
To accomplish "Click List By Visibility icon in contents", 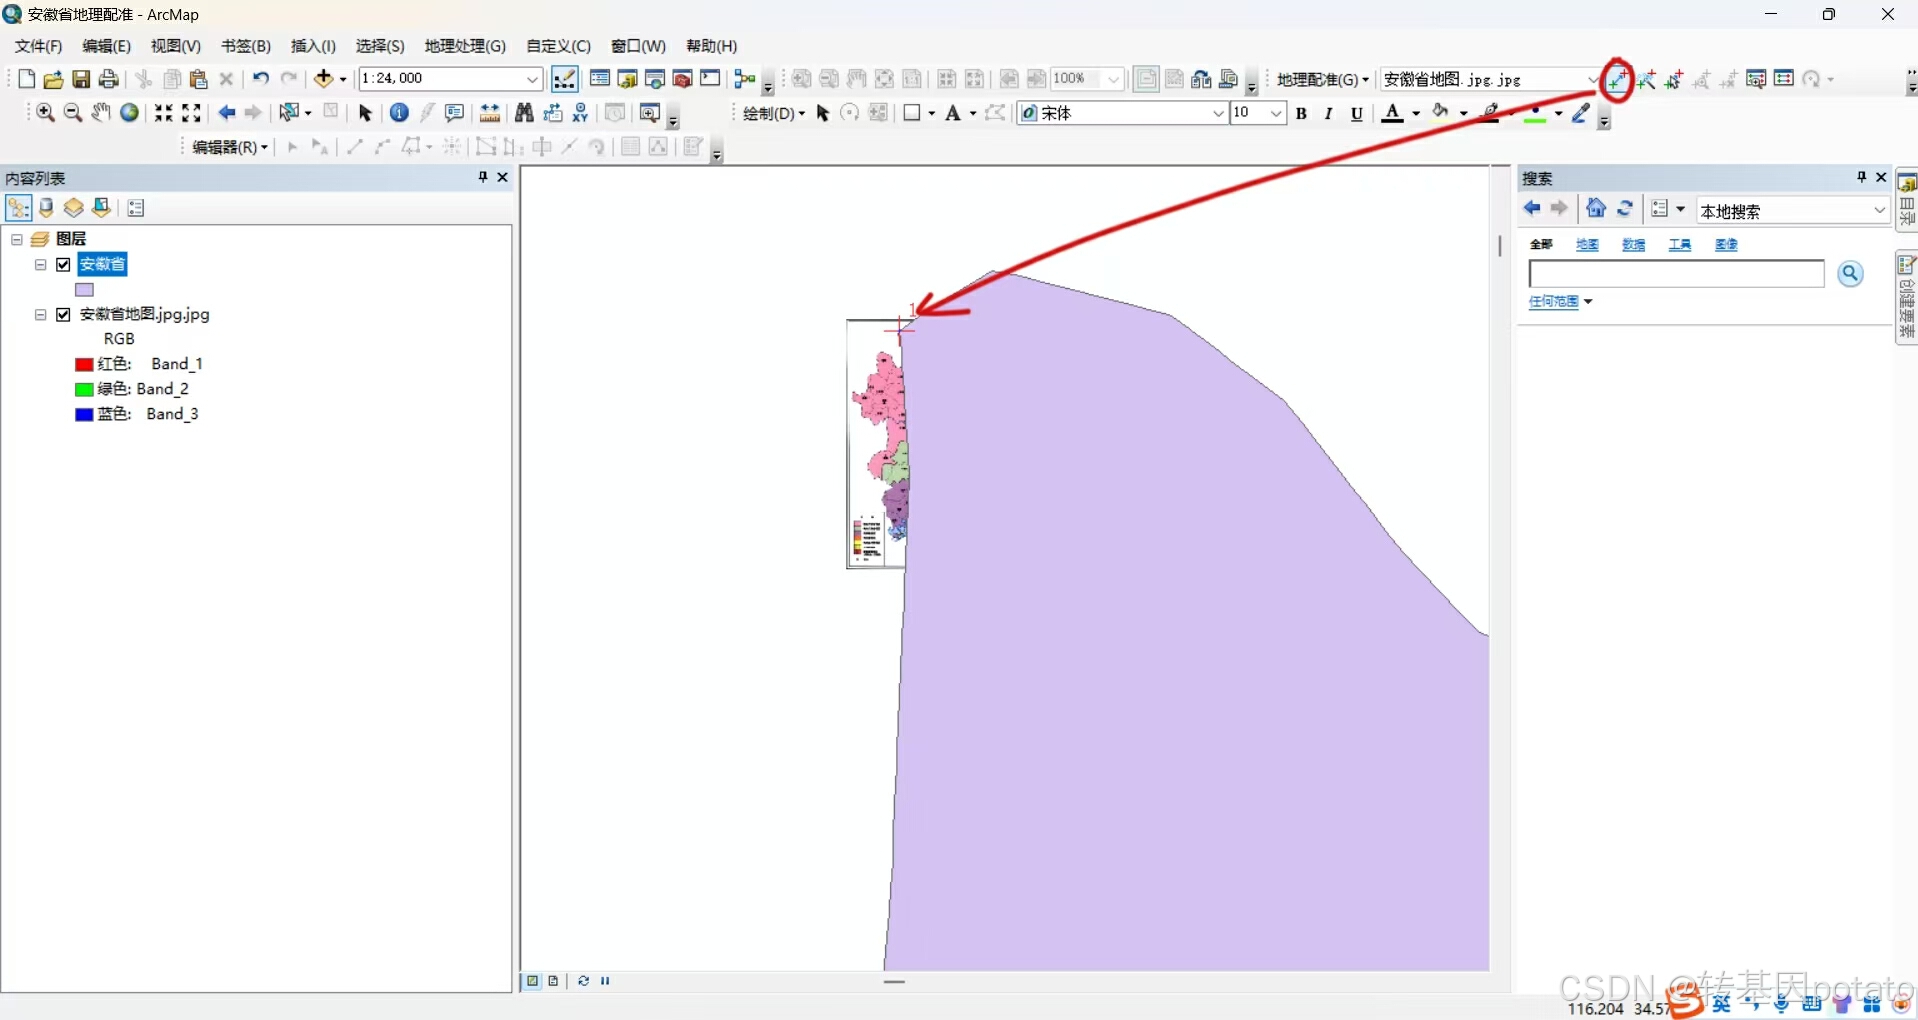I will click(x=73, y=208).
